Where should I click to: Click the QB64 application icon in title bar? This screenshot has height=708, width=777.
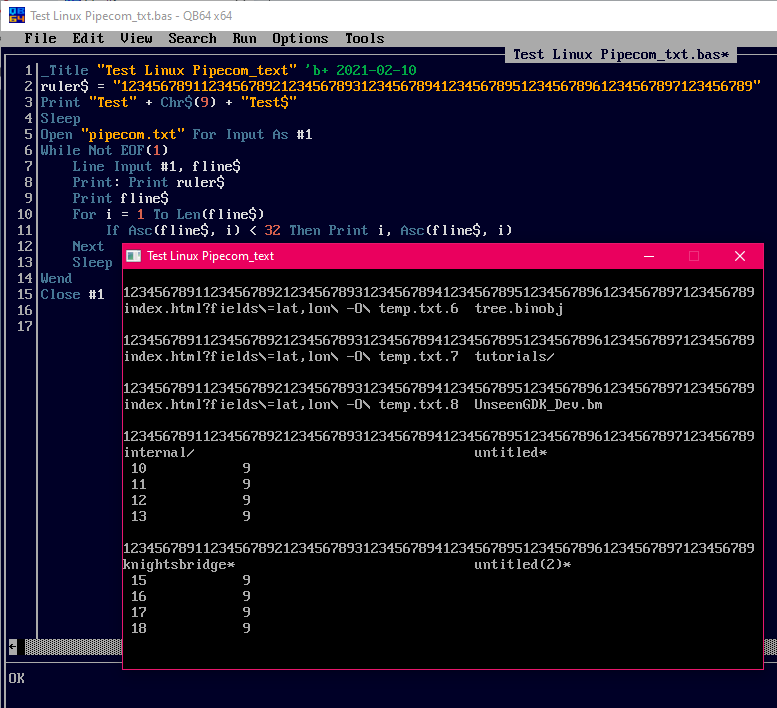coord(15,15)
